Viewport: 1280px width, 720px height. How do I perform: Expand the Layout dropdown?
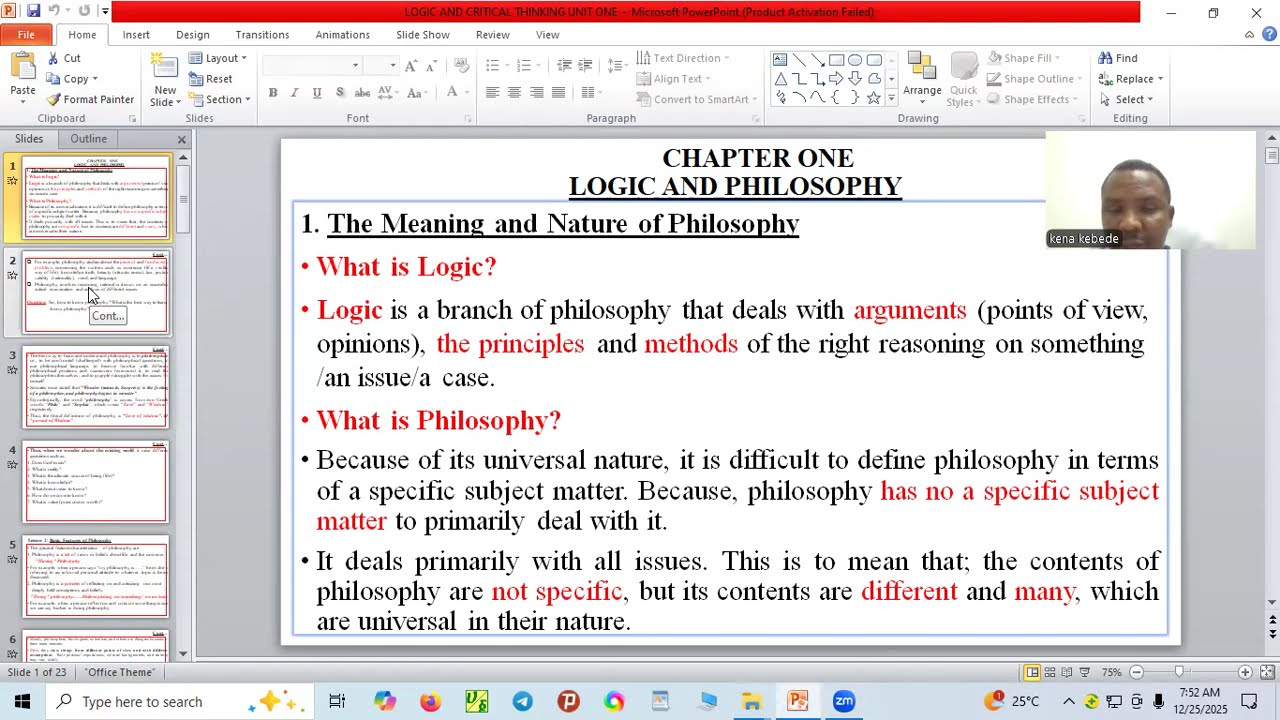pos(217,58)
